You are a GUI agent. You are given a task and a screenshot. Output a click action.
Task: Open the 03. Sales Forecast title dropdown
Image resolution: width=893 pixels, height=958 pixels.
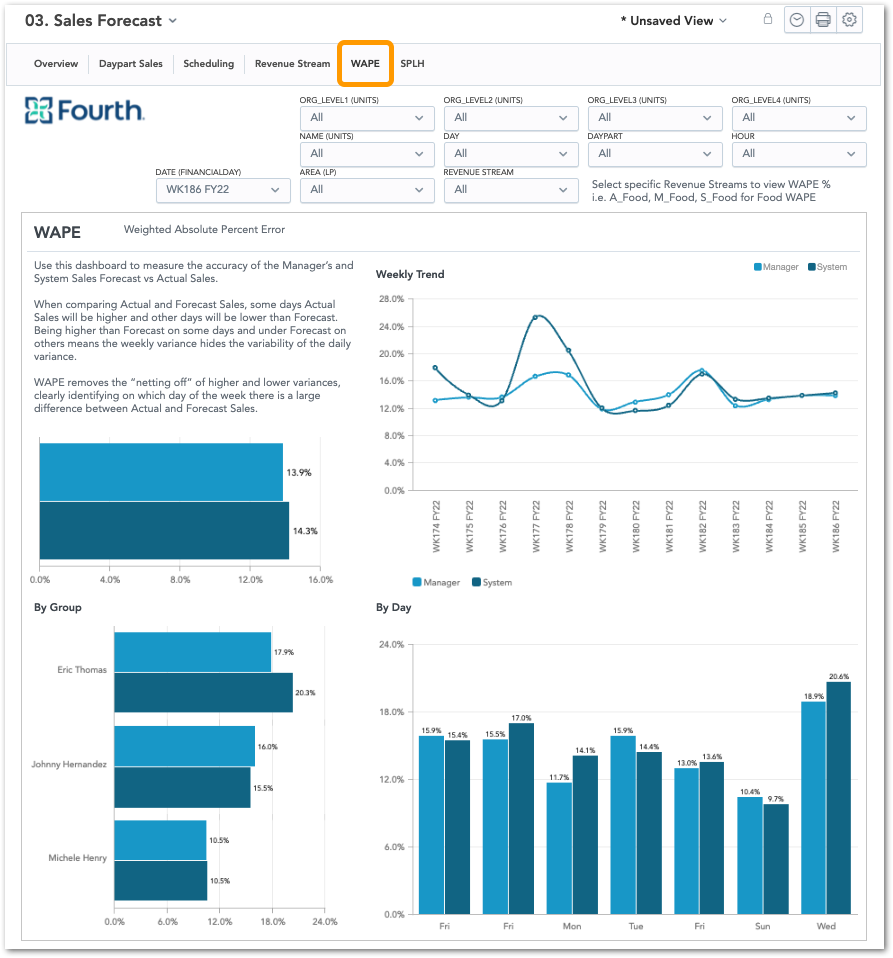click(x=100, y=20)
